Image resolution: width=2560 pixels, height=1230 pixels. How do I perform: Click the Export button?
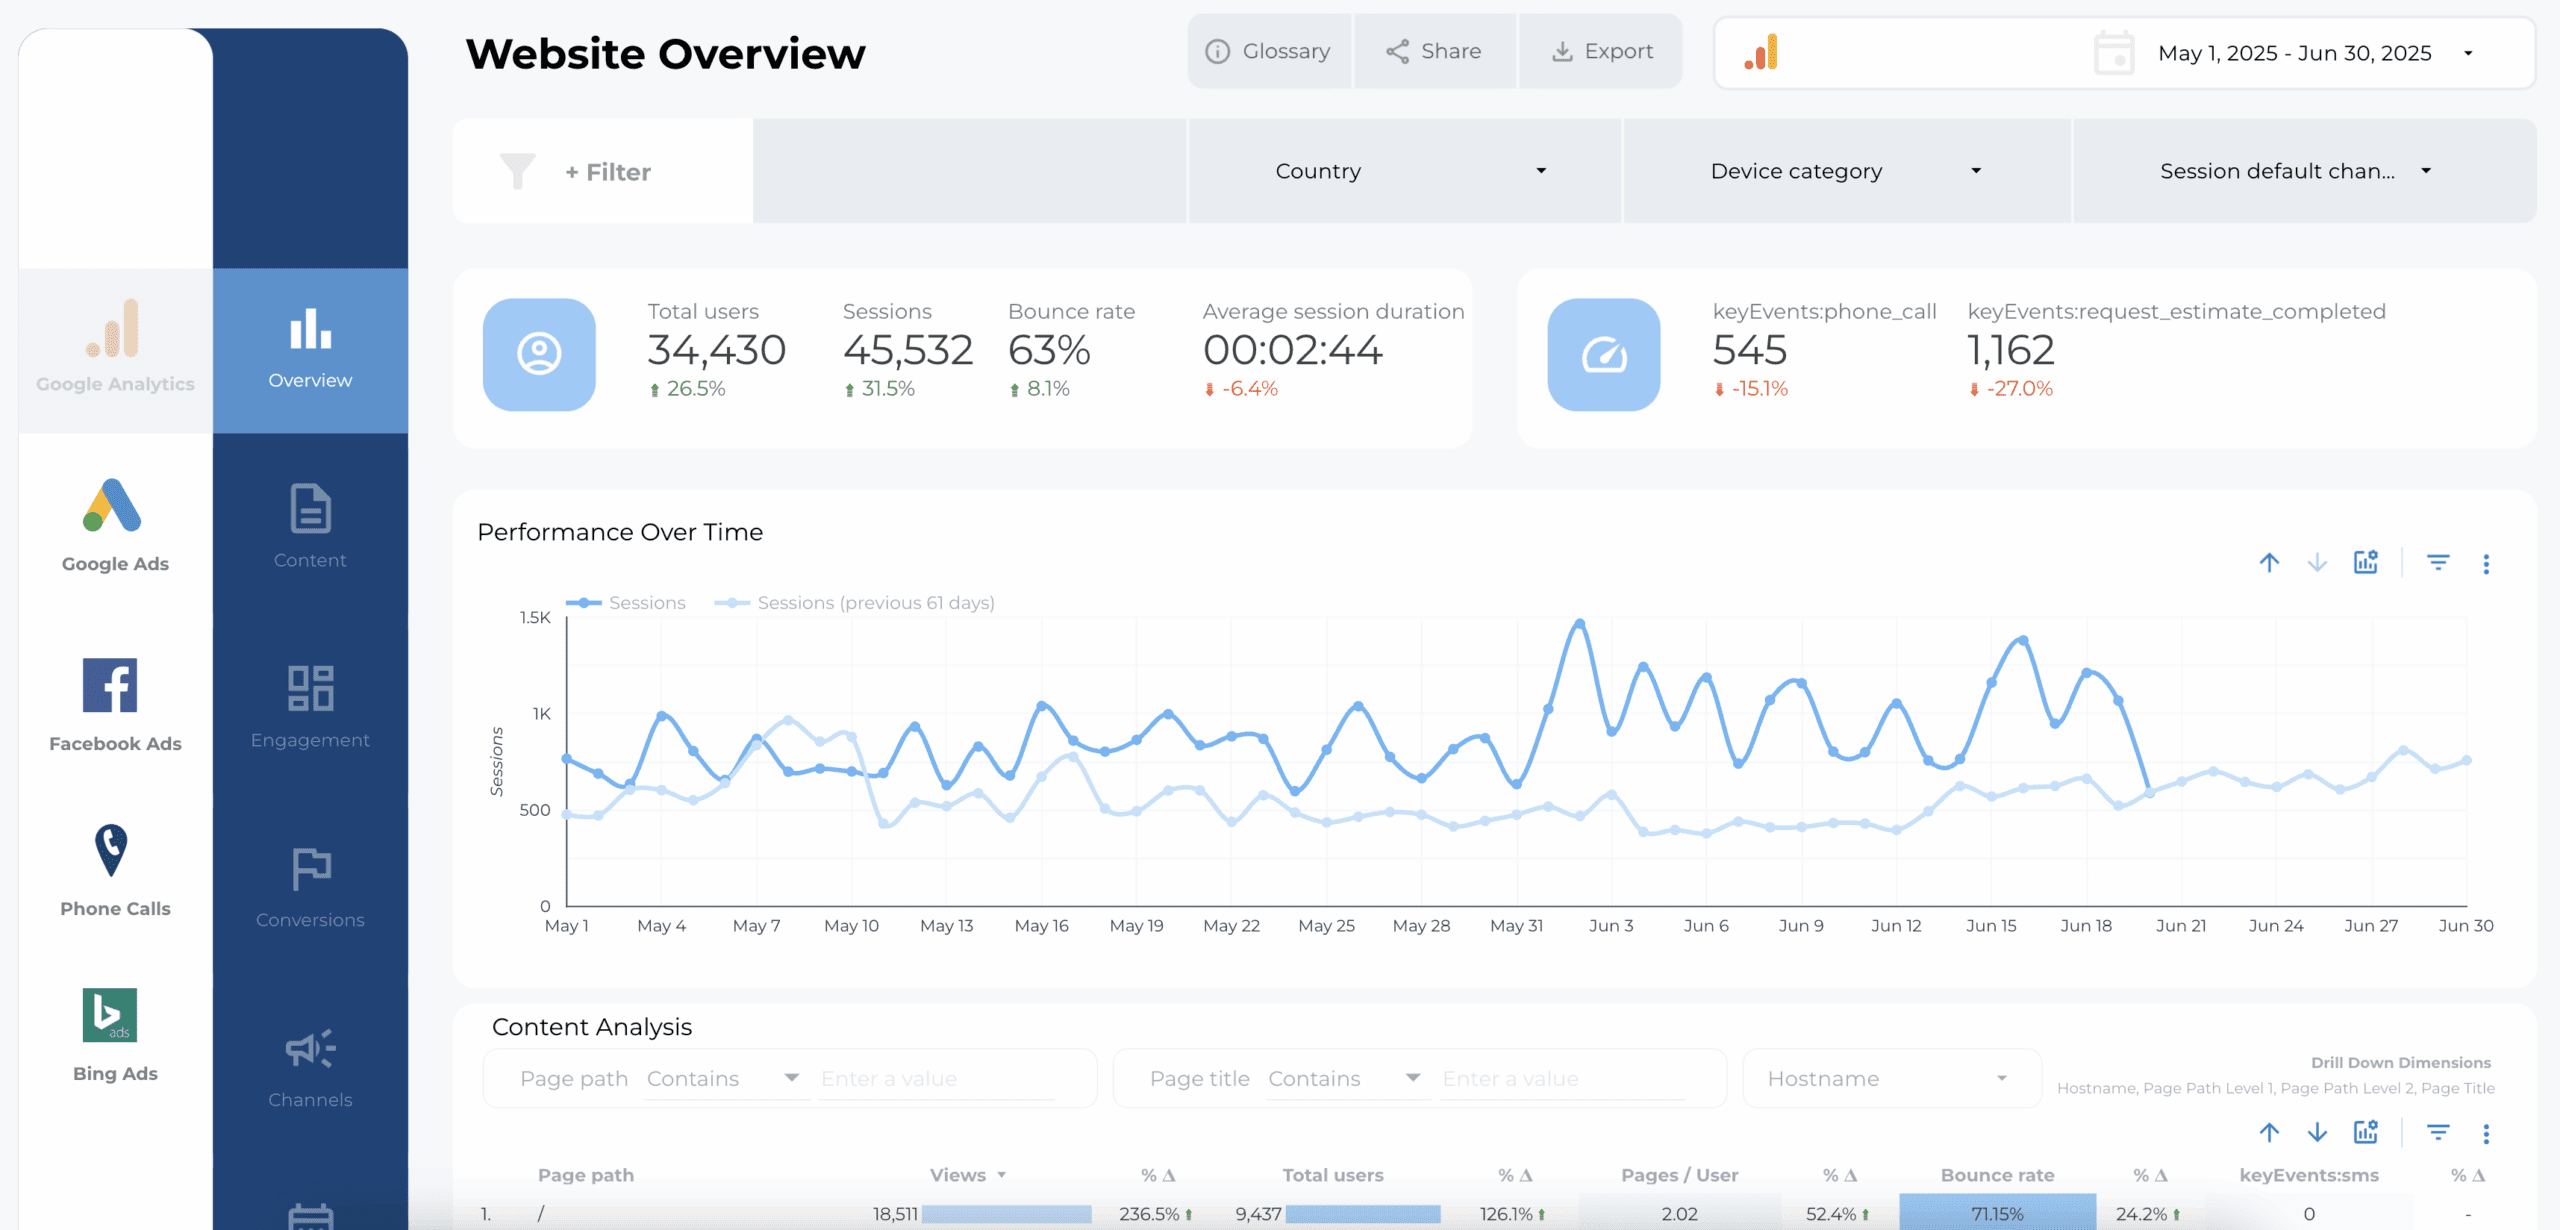click(x=1601, y=51)
